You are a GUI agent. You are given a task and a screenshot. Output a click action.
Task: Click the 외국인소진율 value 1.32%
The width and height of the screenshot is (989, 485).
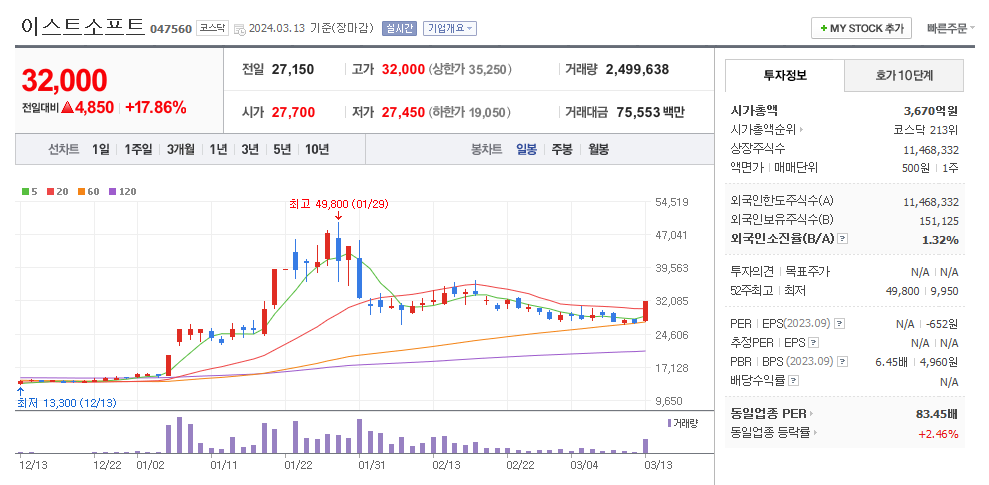[x=939, y=240]
